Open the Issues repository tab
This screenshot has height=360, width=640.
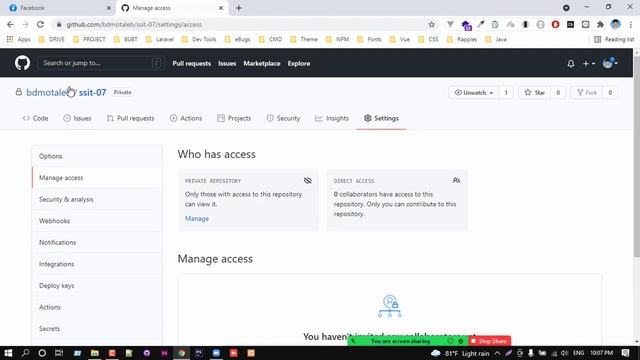(x=77, y=118)
